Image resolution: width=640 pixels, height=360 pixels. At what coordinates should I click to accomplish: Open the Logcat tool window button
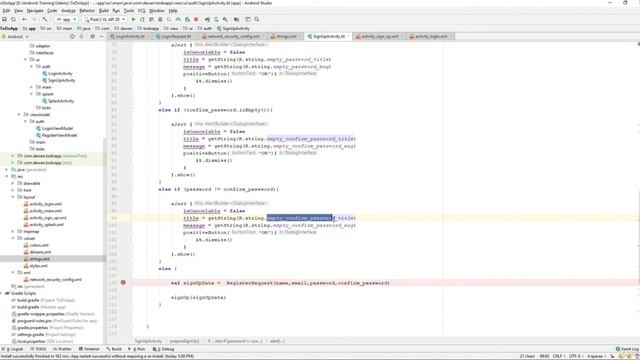click(13, 349)
